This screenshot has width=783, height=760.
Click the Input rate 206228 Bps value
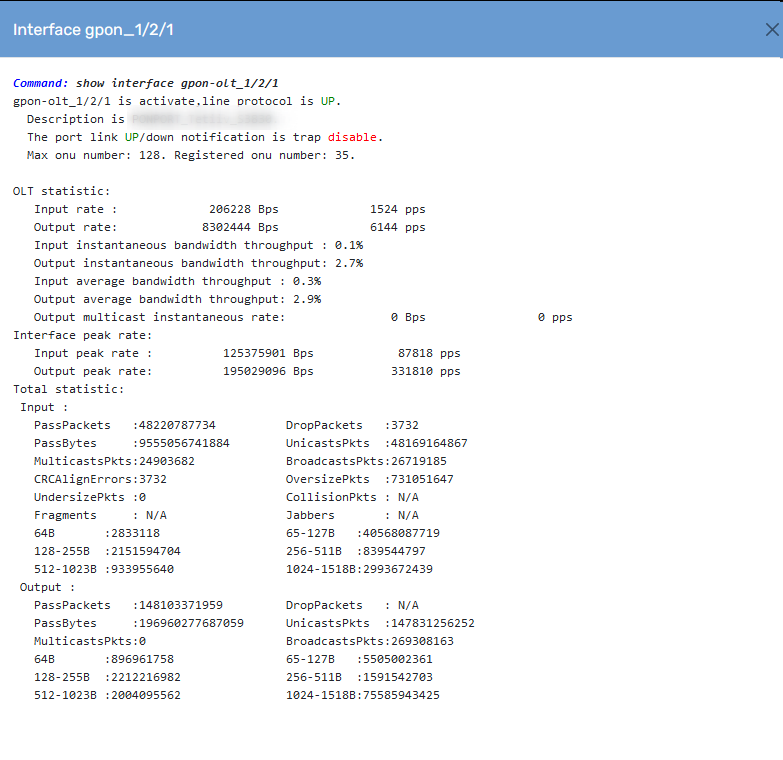[x=244, y=209]
